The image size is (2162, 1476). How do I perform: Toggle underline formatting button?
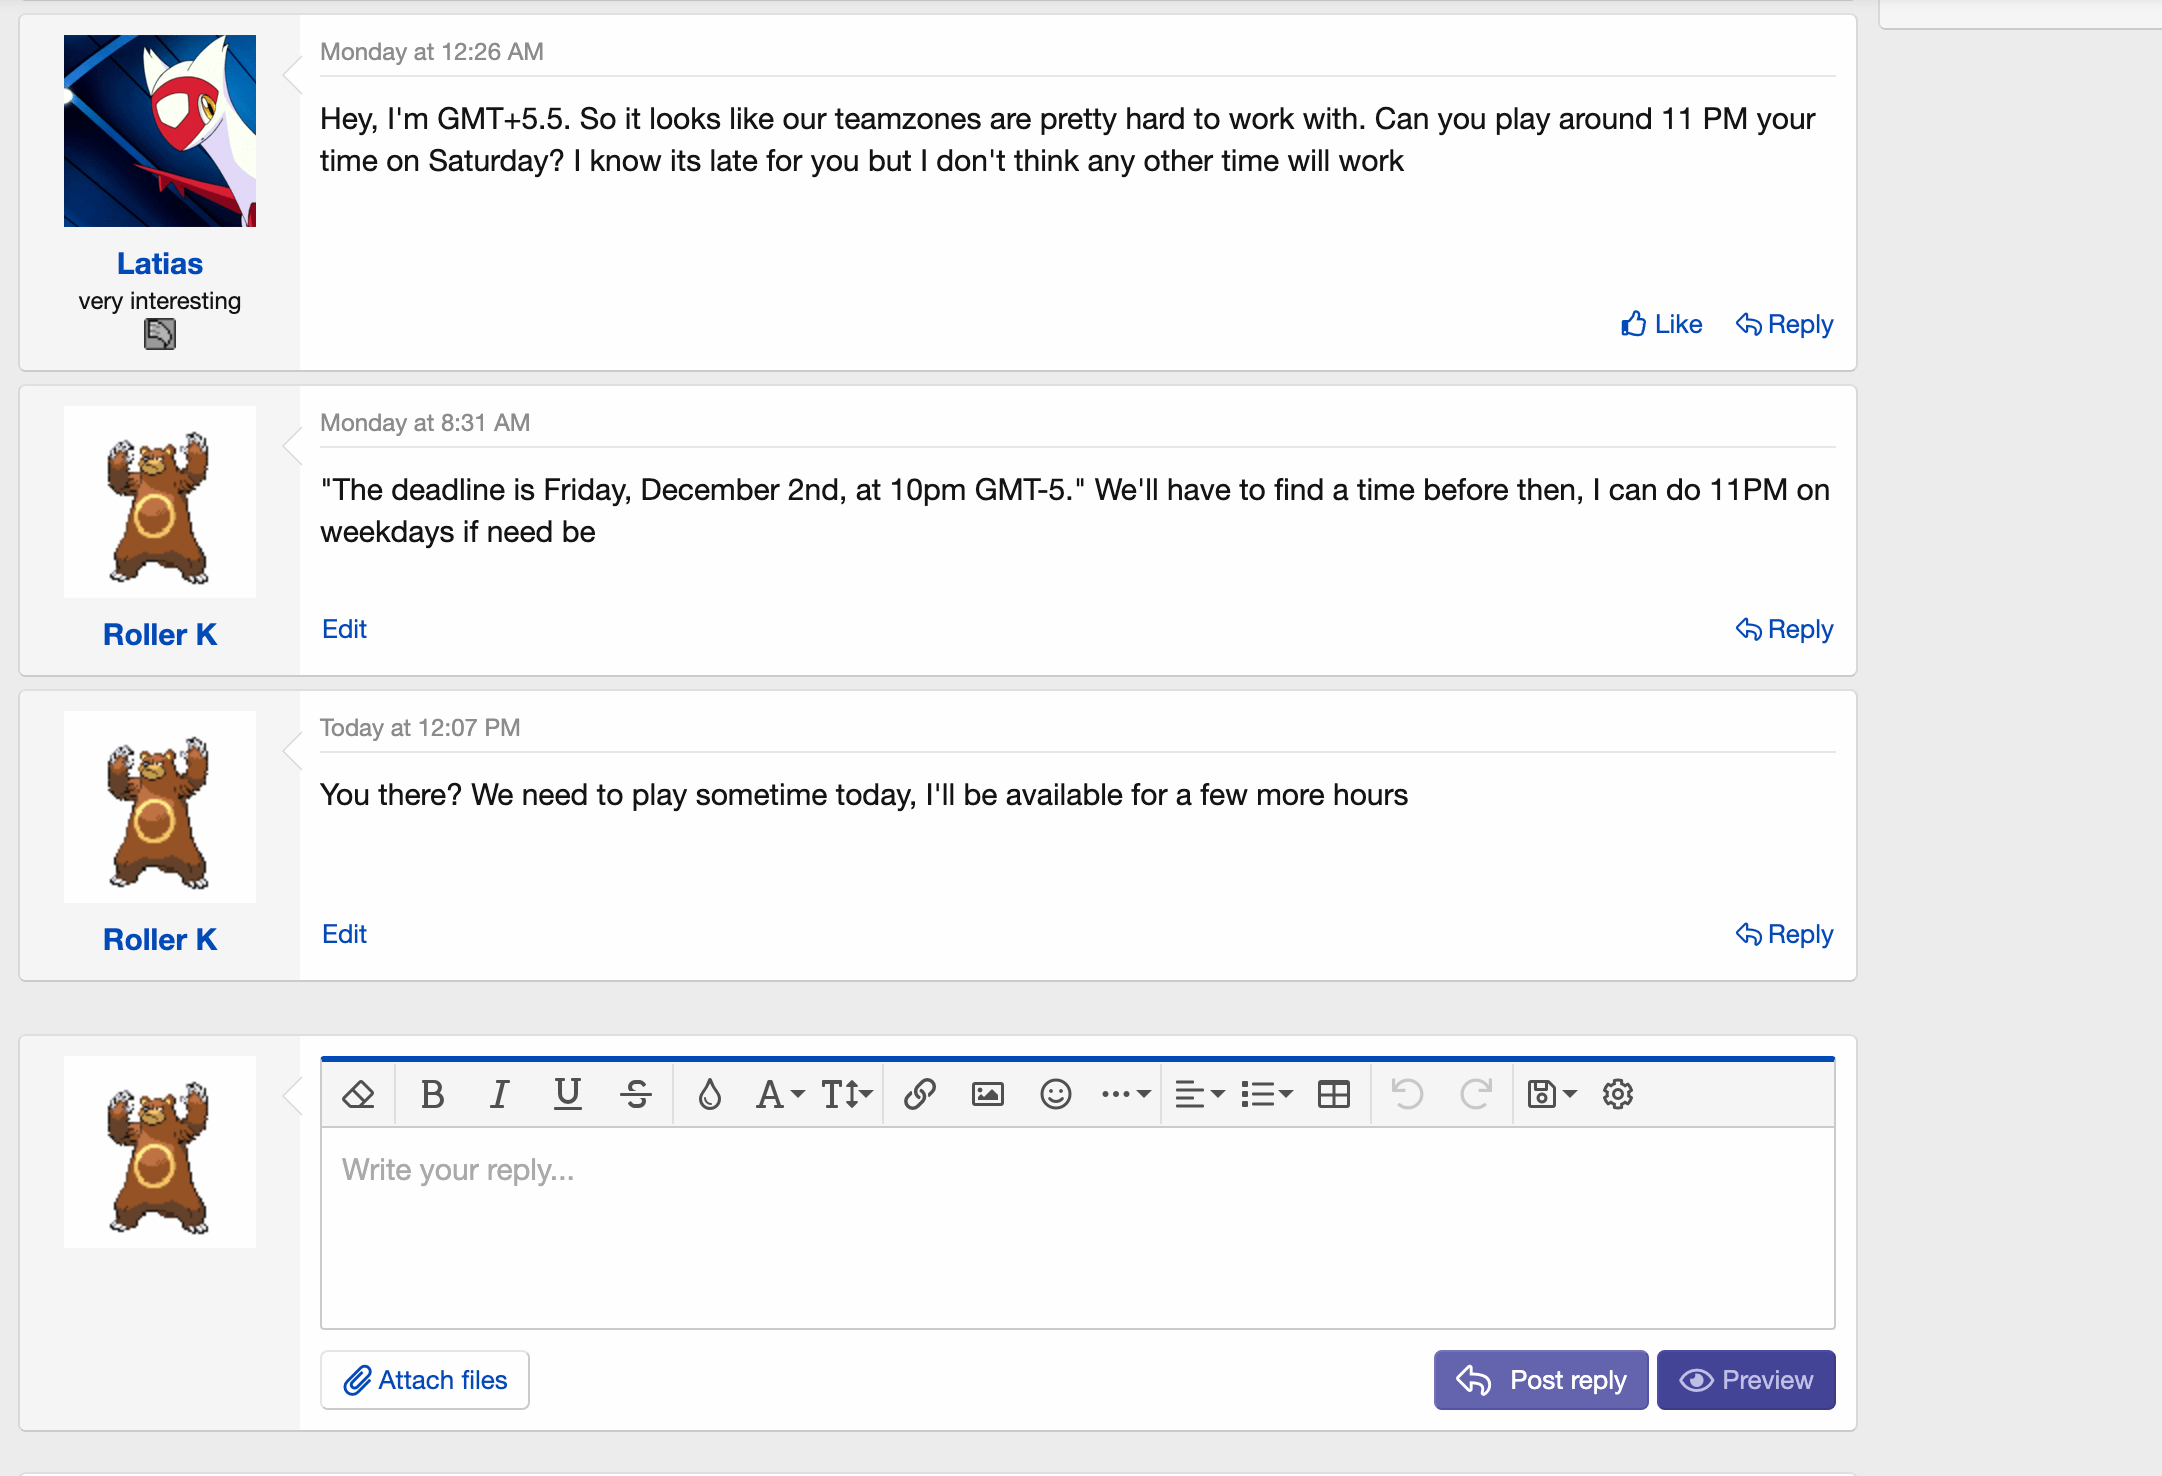[x=567, y=1094]
